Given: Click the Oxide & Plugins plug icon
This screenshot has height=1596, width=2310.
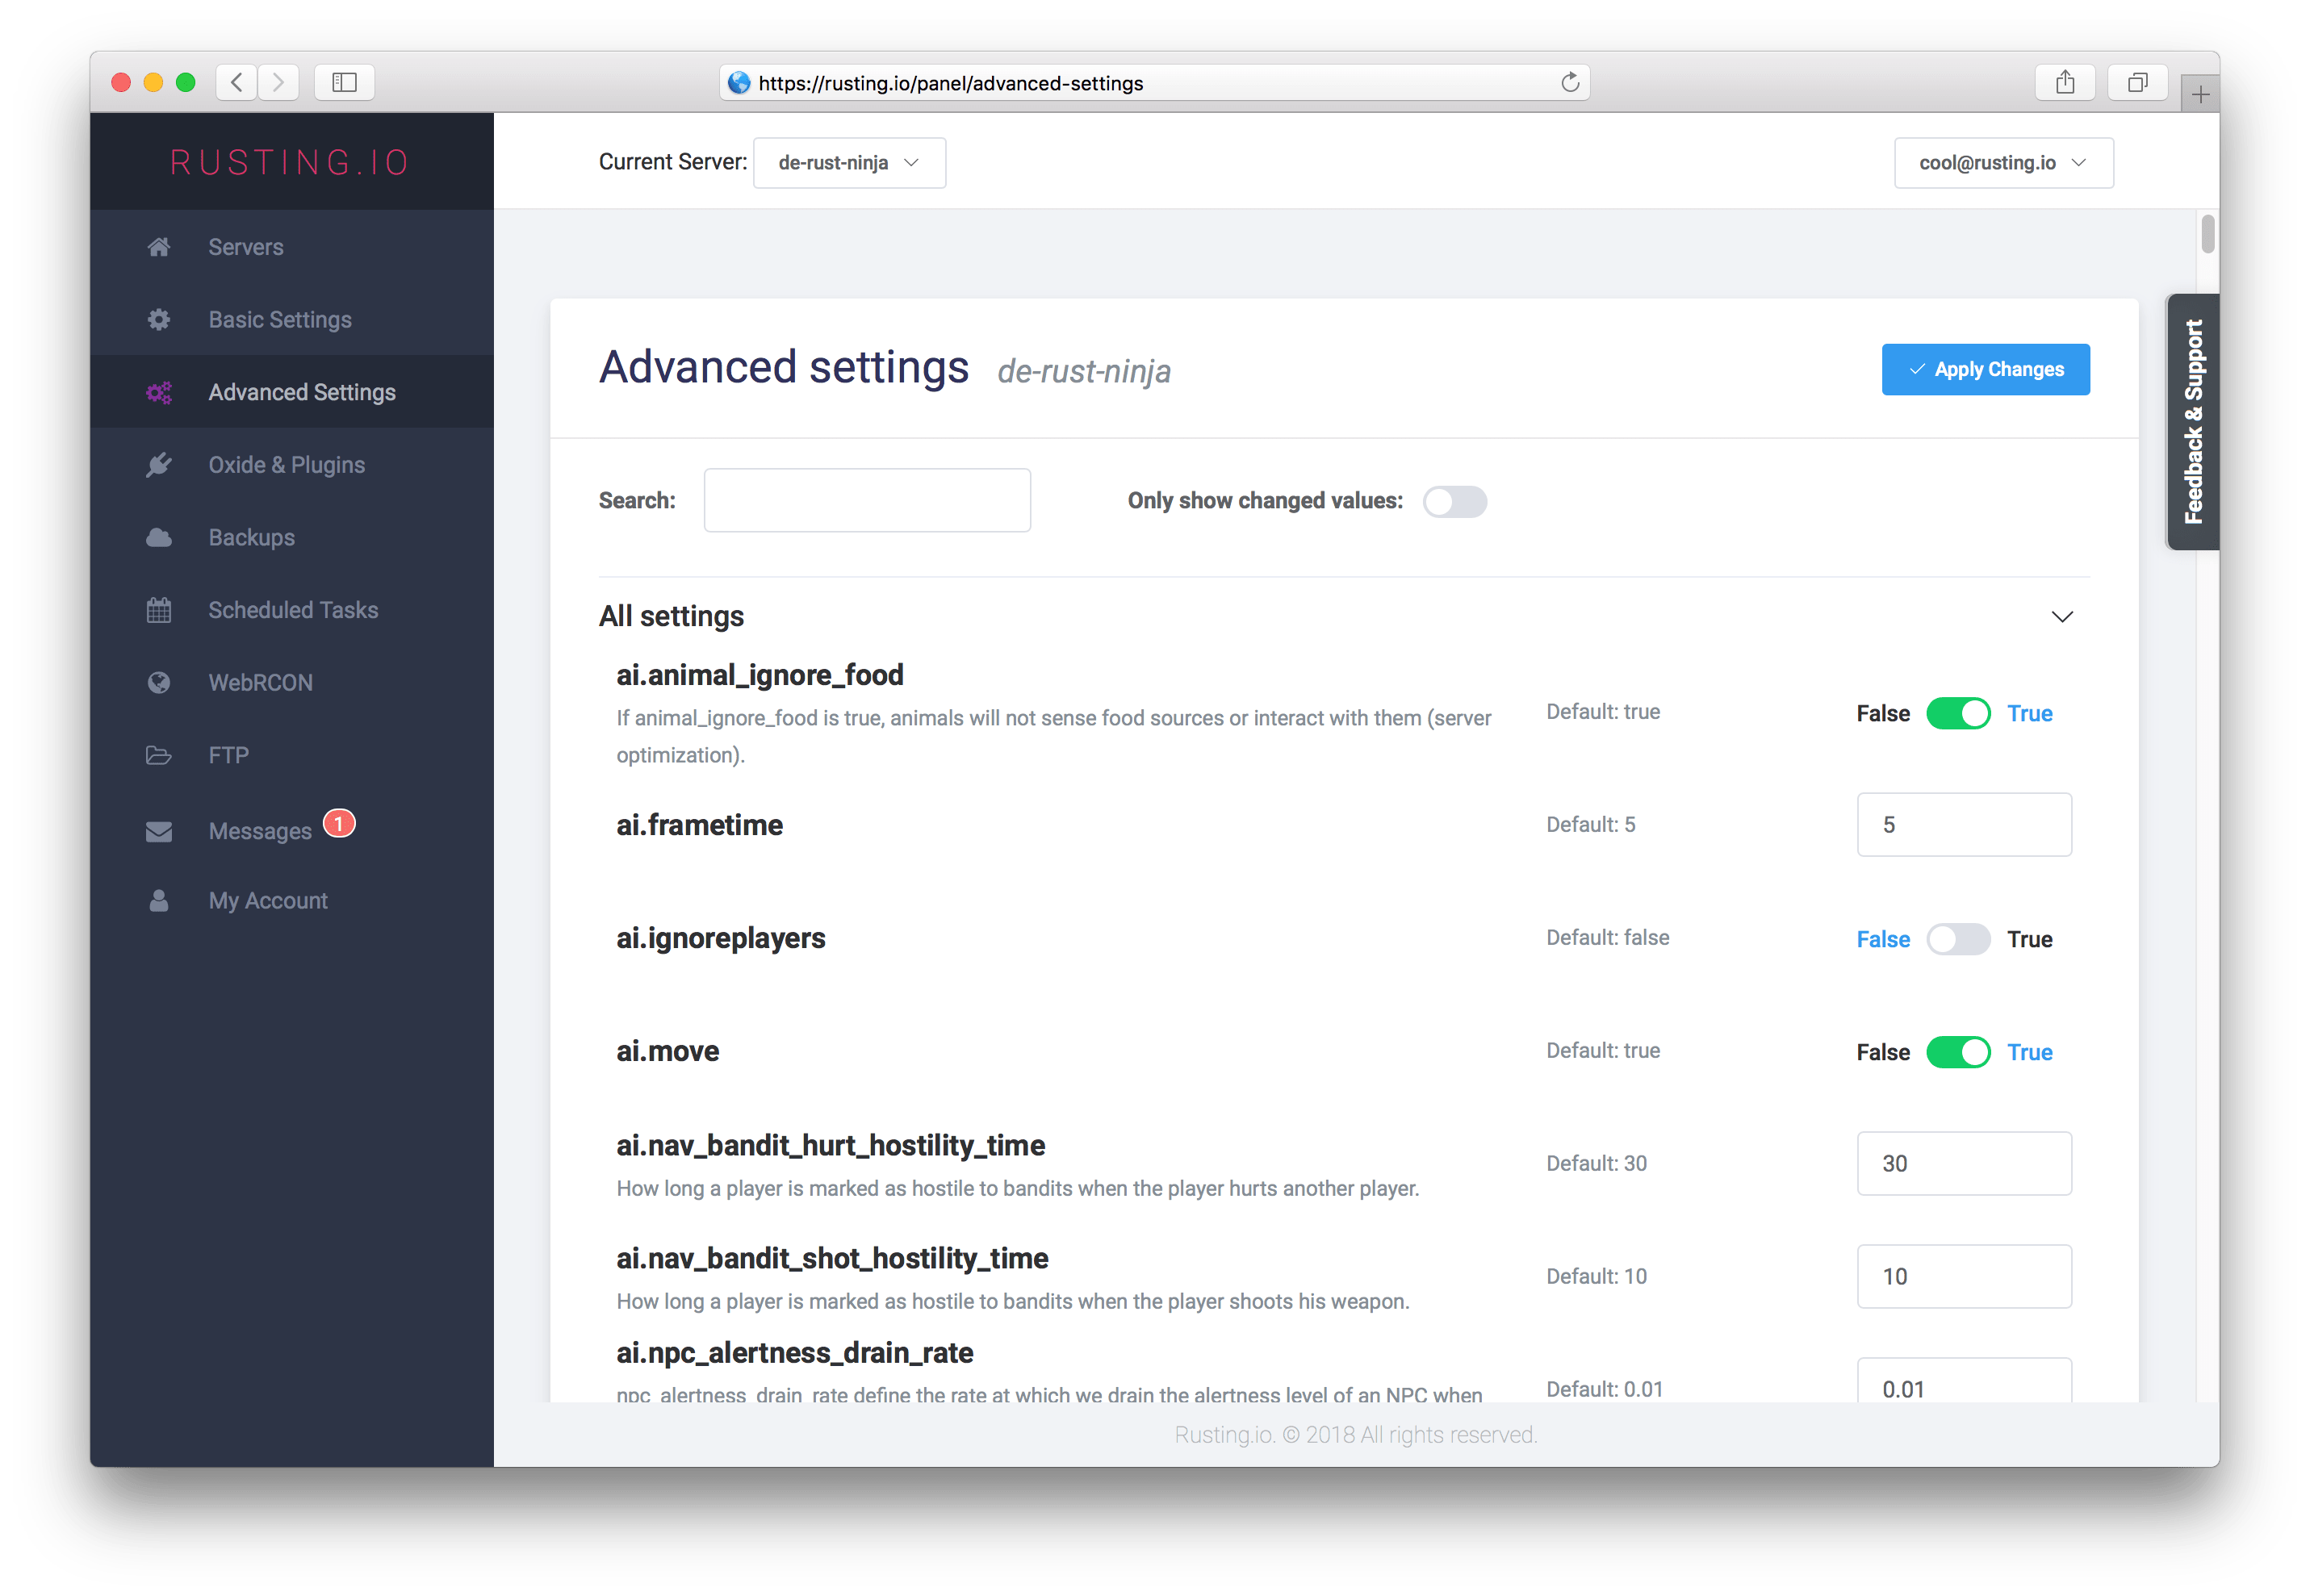Looking at the screenshot, I should [x=158, y=465].
